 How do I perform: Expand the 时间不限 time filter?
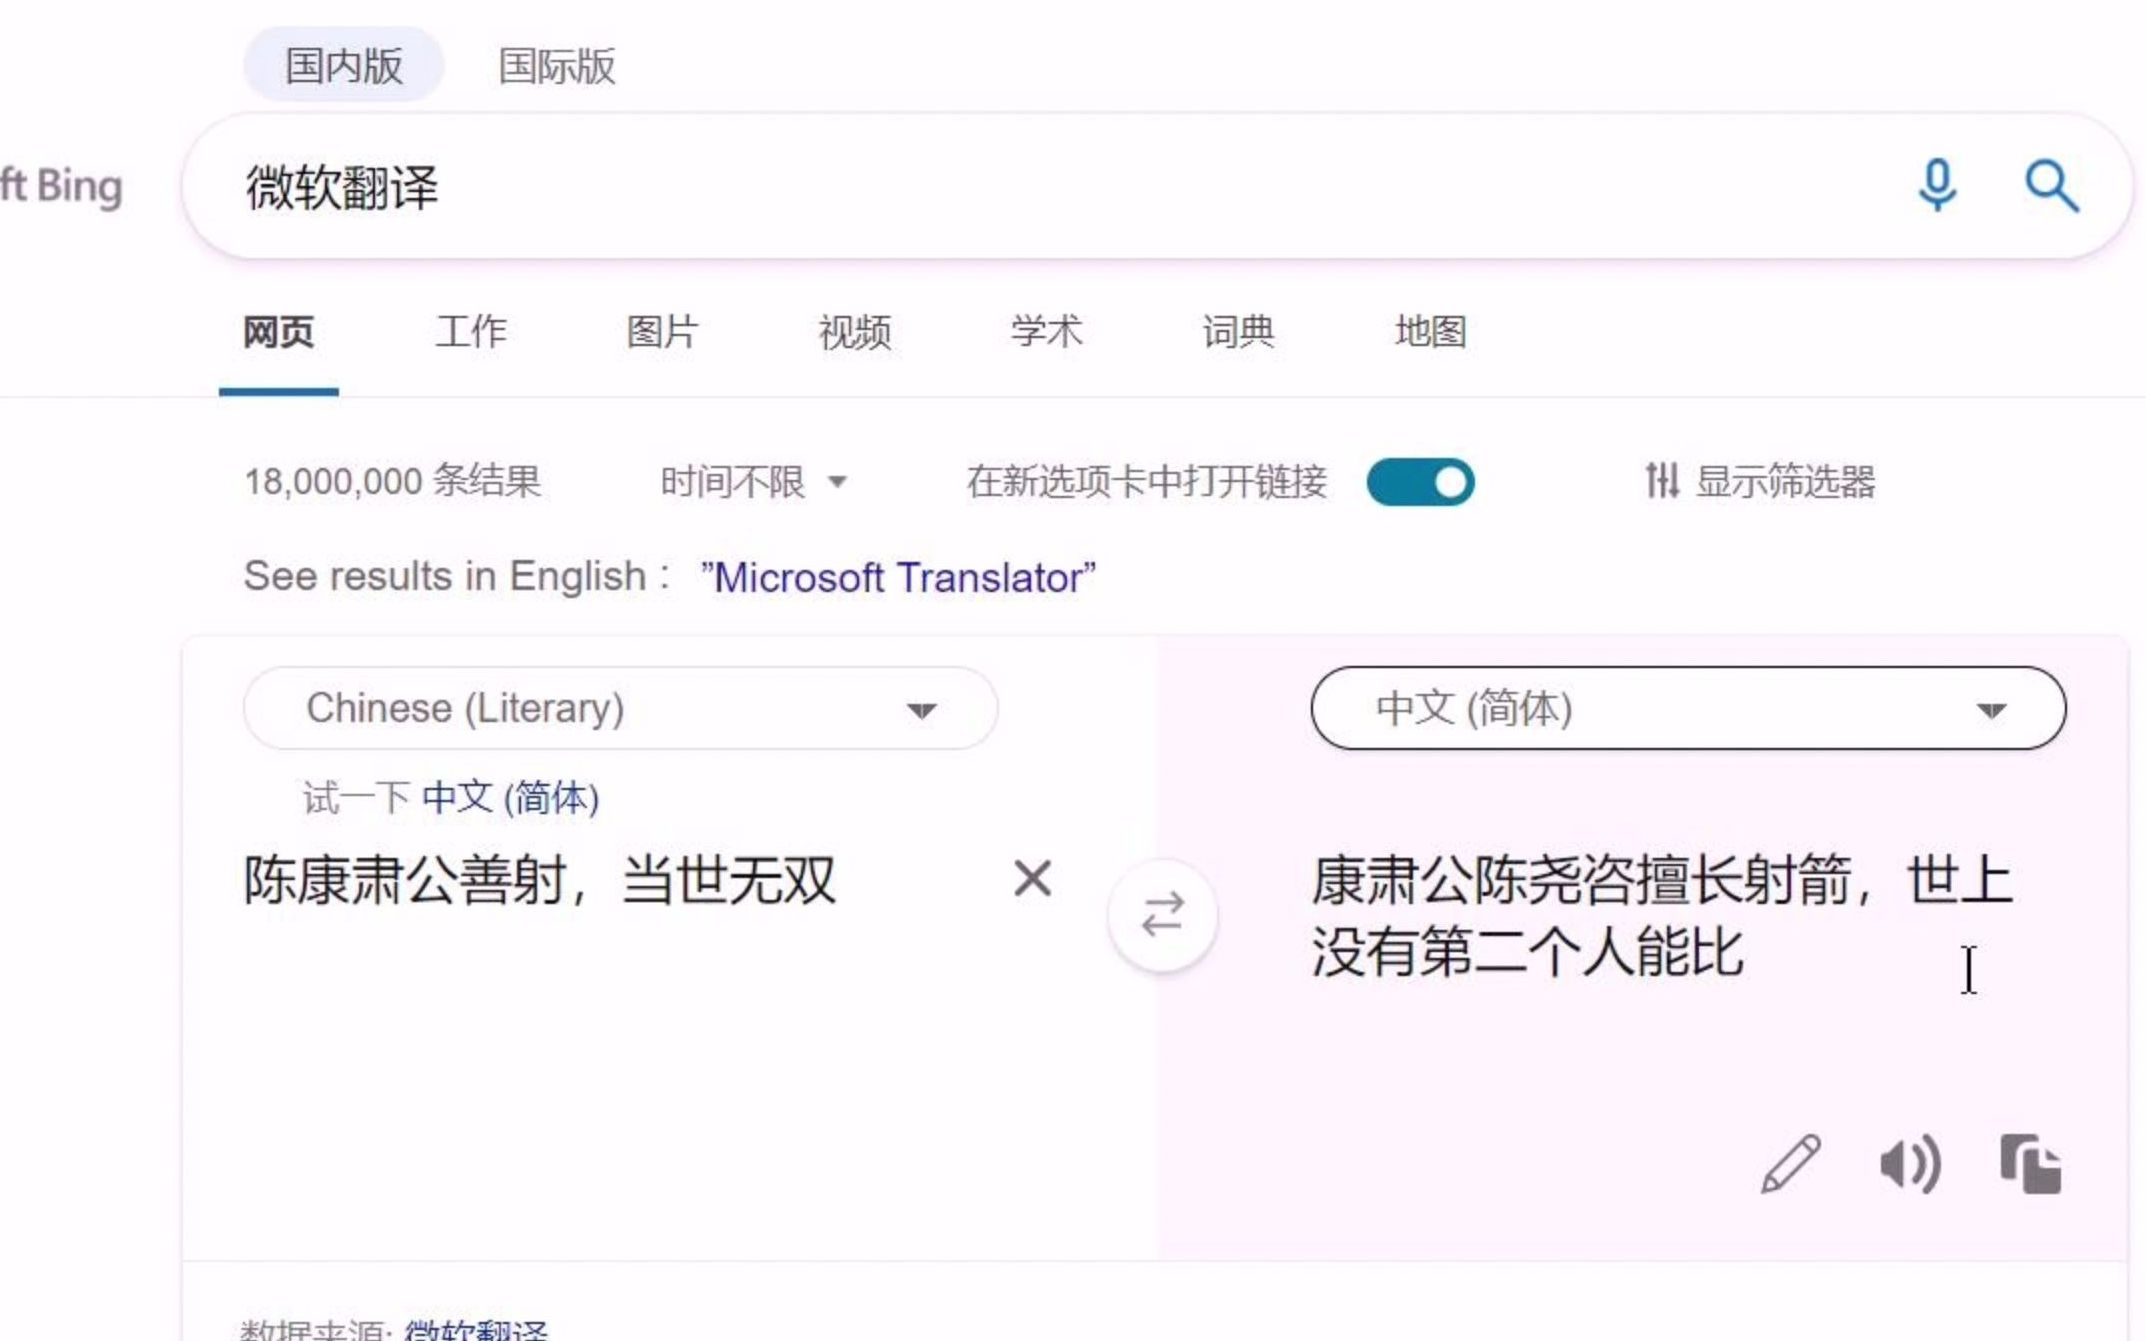753,482
